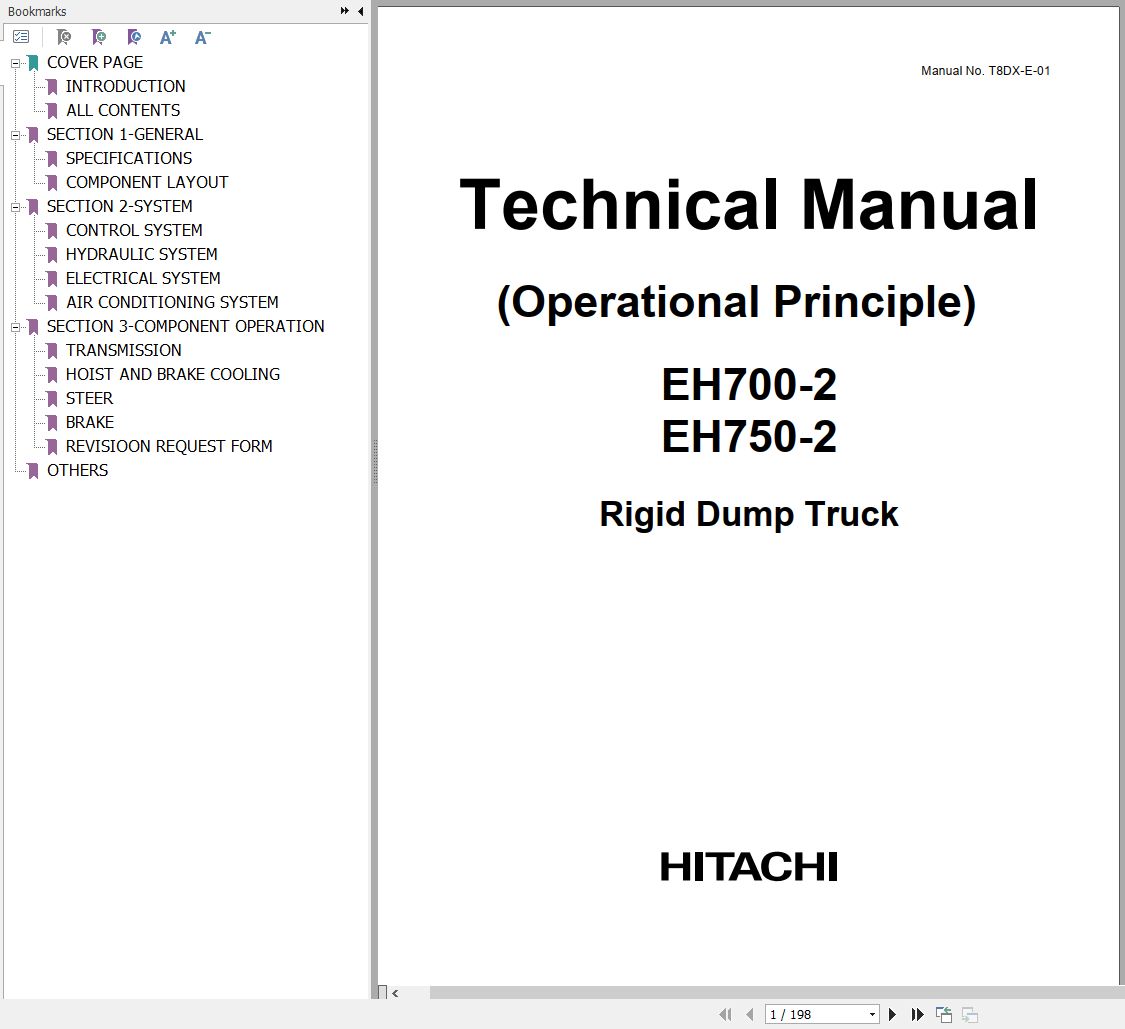Click the bookmark icon beside HYDRAULIC SYSTEM

point(52,255)
